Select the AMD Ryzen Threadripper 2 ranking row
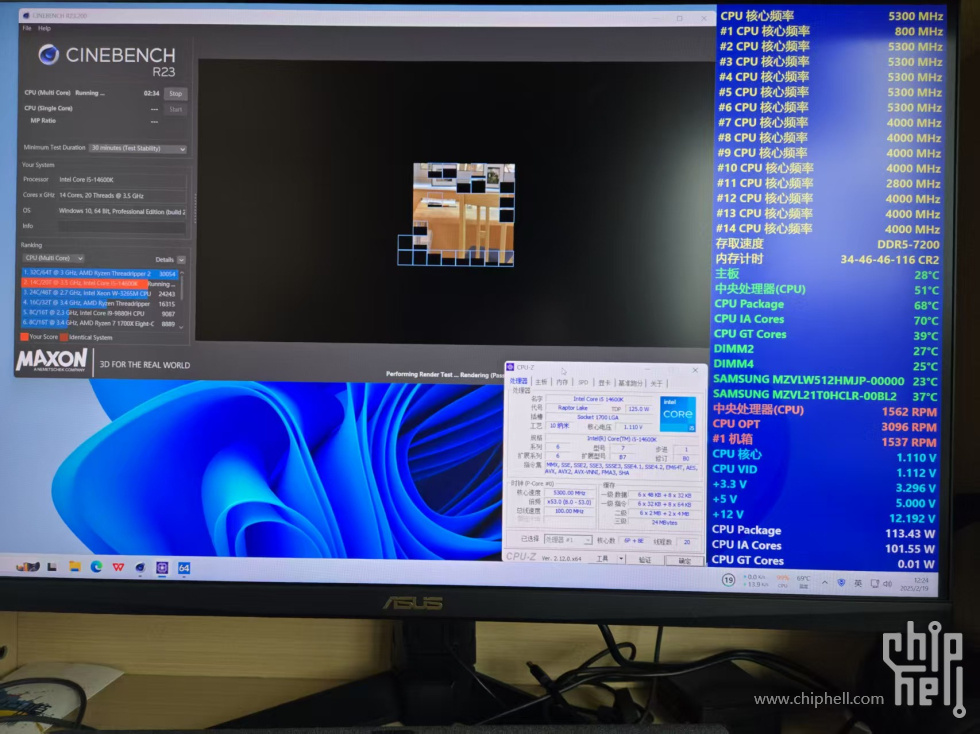The width and height of the screenshot is (980, 734). pyautogui.click(x=100, y=273)
